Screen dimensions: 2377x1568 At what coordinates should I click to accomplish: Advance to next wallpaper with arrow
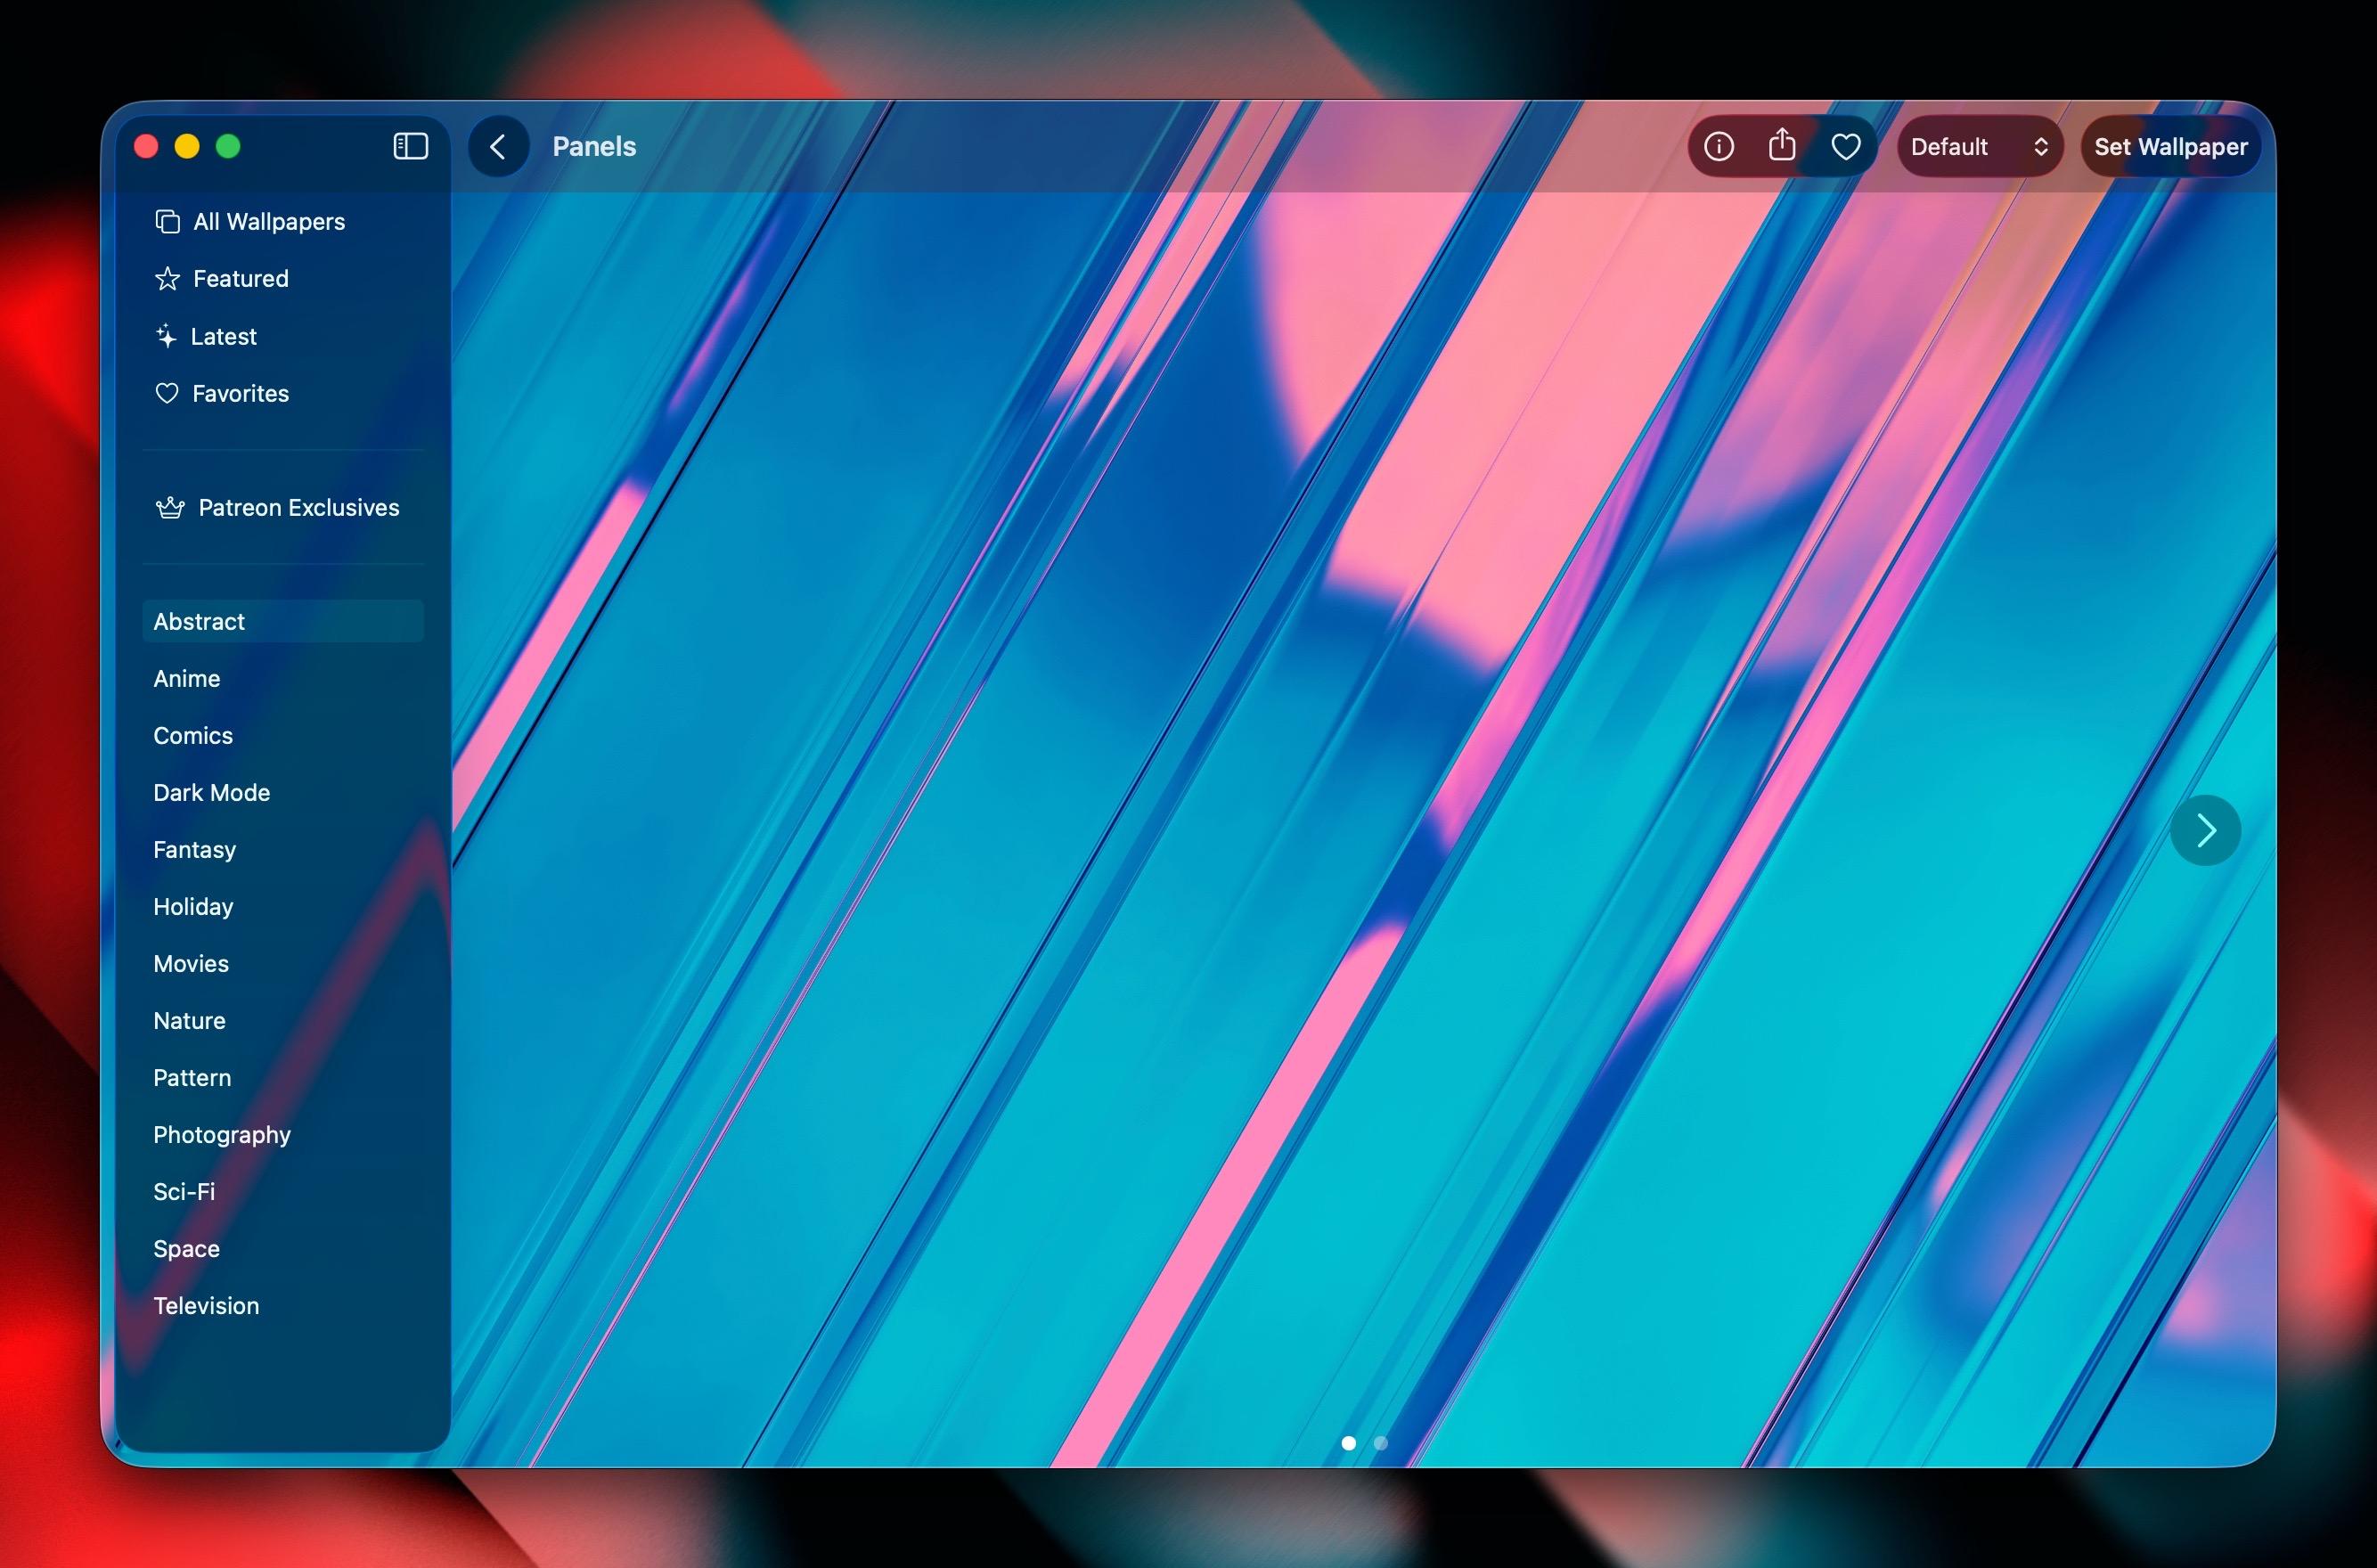point(2205,830)
